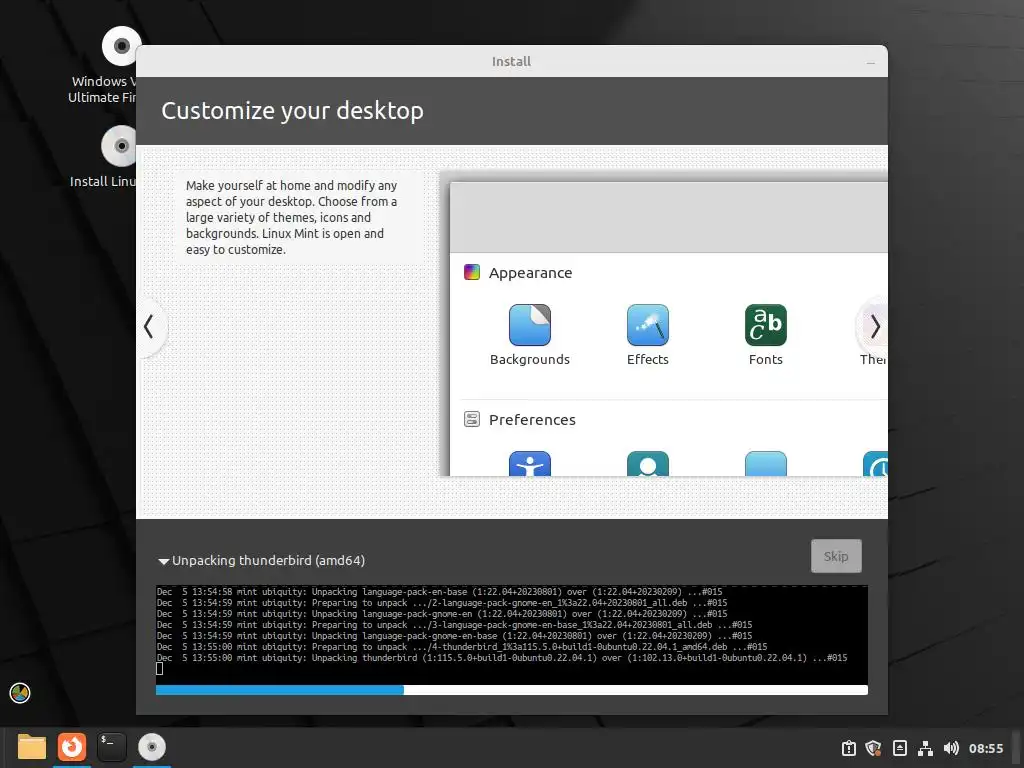This screenshot has height=768, width=1024.
Task: Click the light blue icon under Preferences
Action: (x=765, y=464)
